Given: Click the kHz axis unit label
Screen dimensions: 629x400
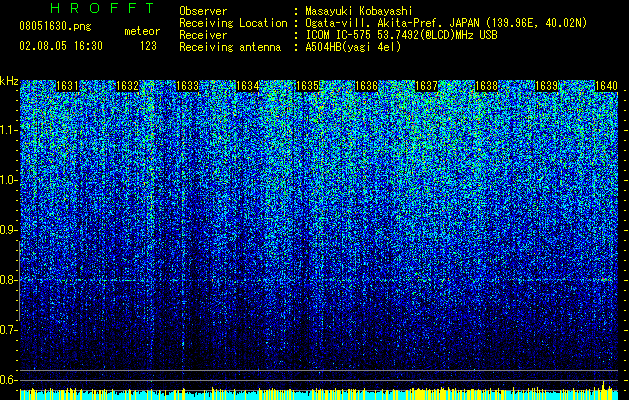Looking at the screenshot, I should tap(9, 81).
